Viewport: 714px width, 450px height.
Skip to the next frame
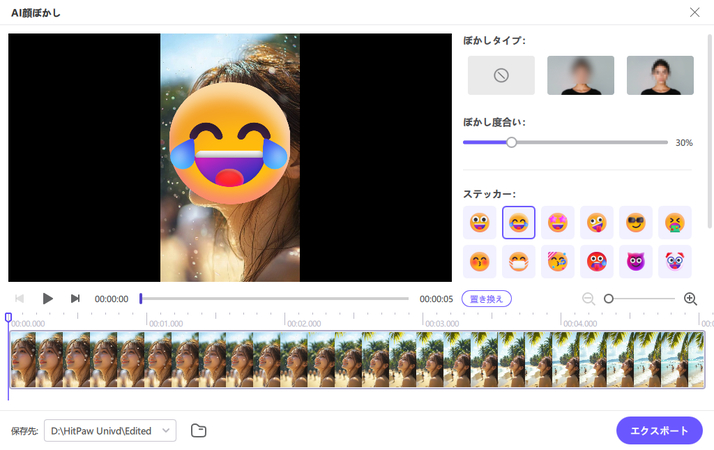tap(75, 299)
